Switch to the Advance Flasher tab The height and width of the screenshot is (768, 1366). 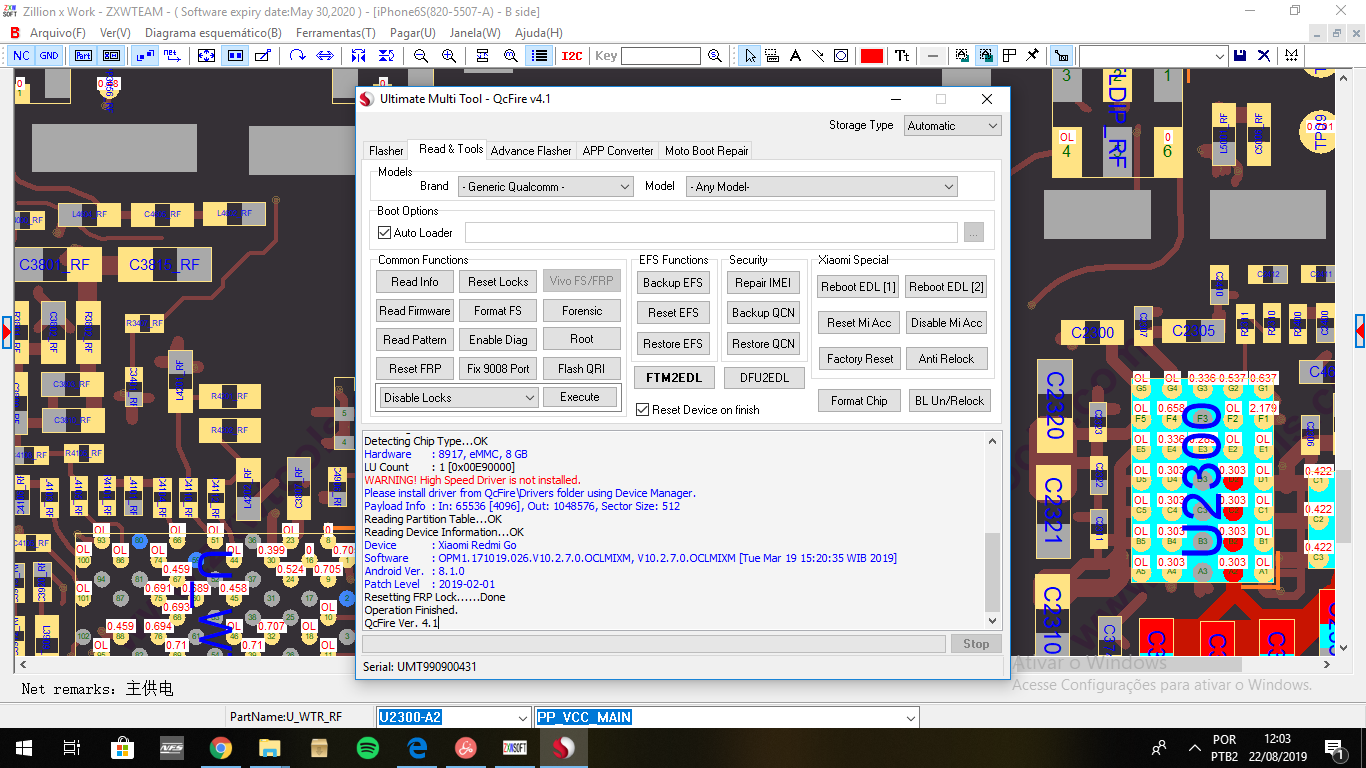pos(531,151)
